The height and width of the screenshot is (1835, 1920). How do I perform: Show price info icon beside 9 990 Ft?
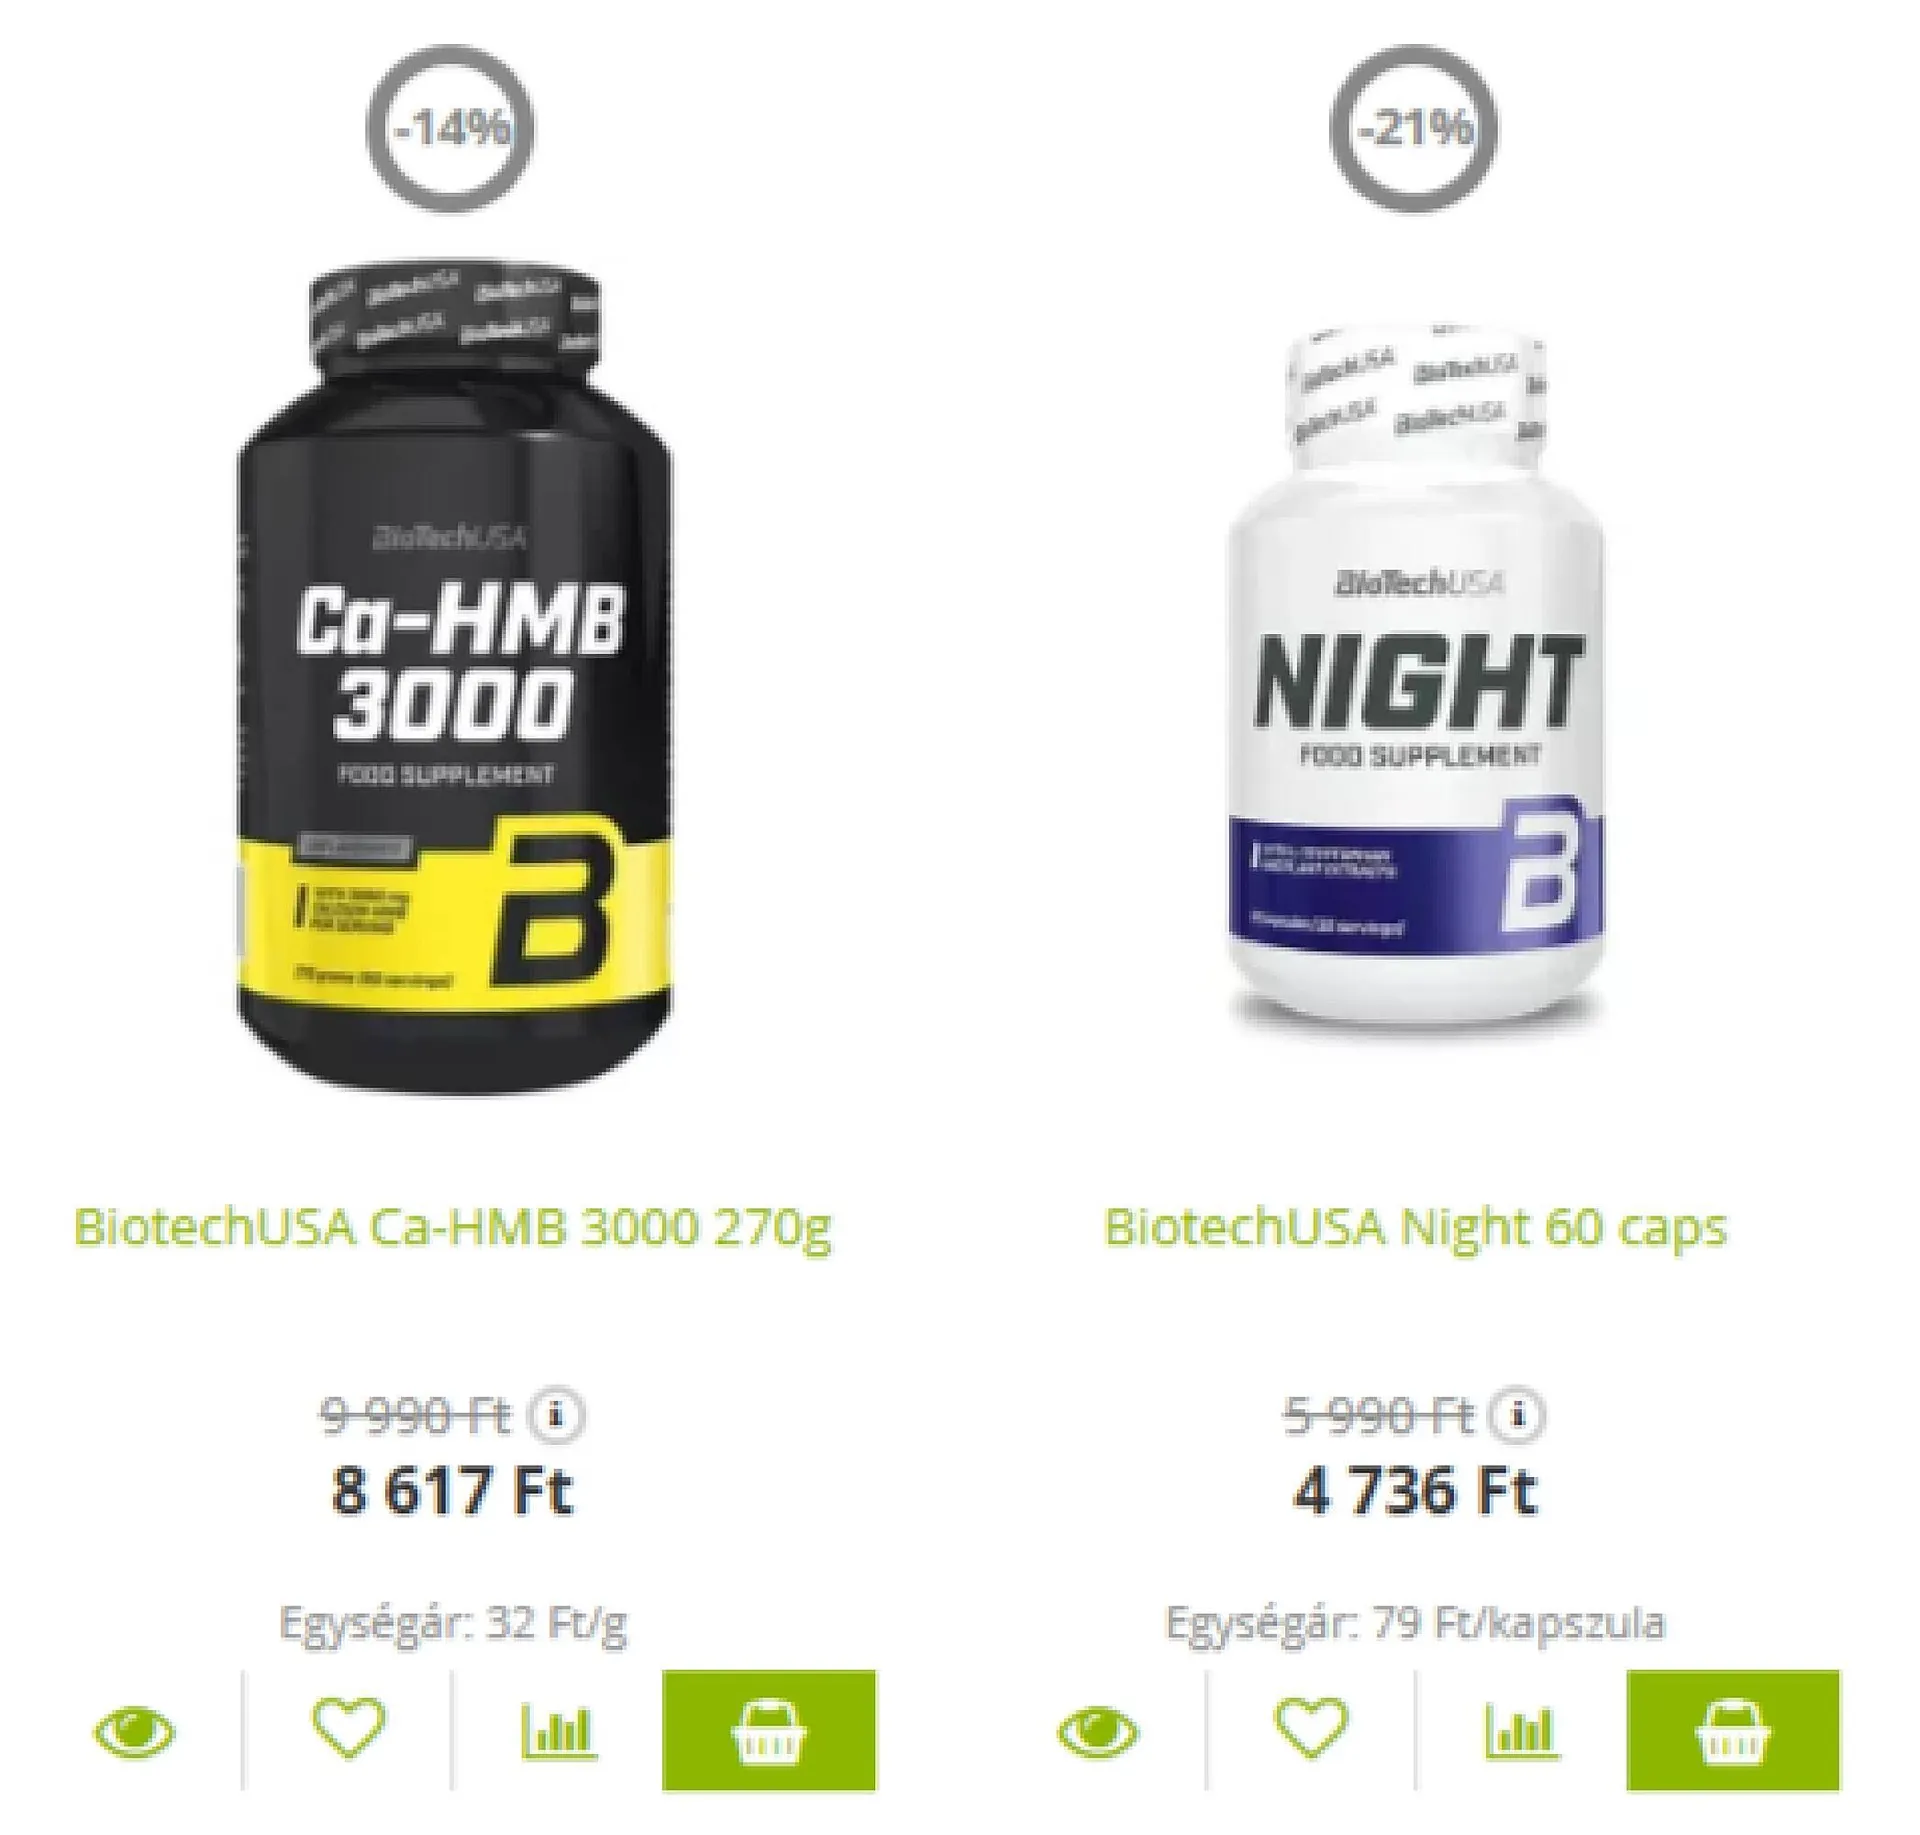[556, 1415]
